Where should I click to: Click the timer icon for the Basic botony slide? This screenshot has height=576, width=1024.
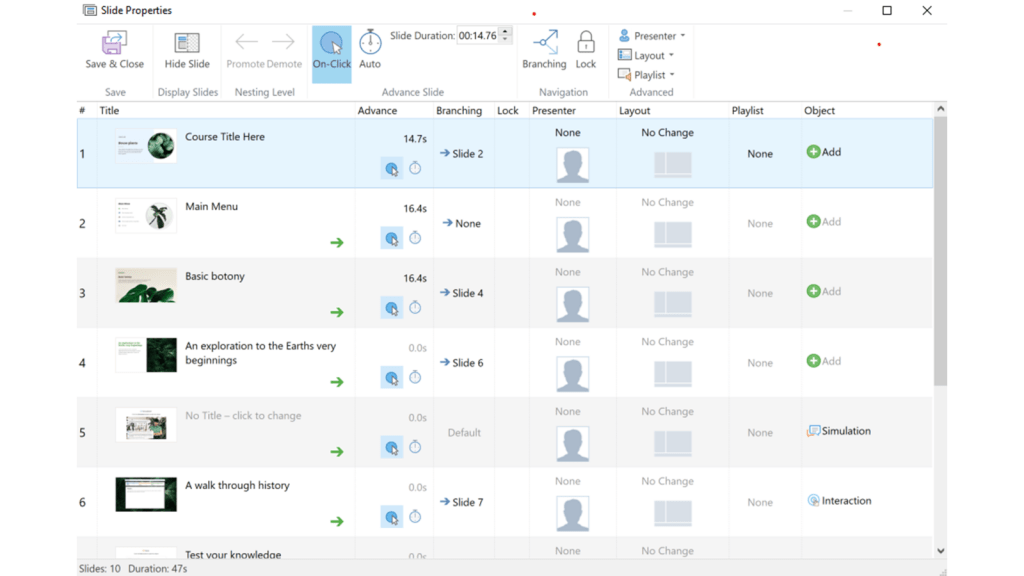(x=414, y=307)
